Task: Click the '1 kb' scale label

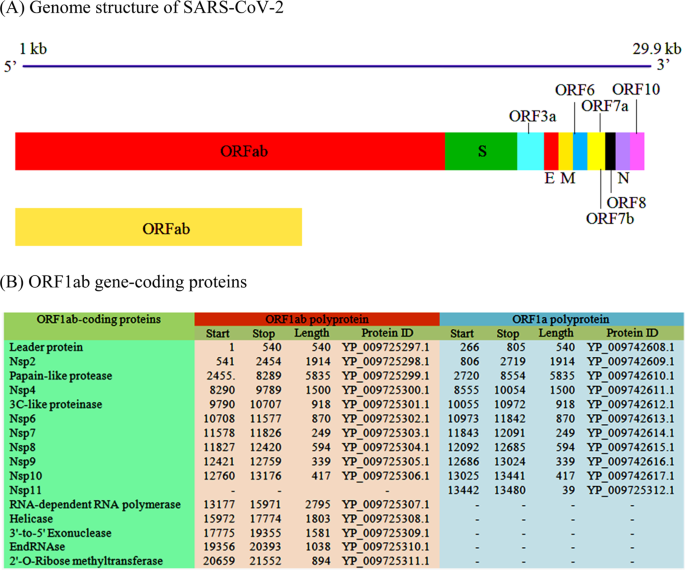Action: click(33, 49)
